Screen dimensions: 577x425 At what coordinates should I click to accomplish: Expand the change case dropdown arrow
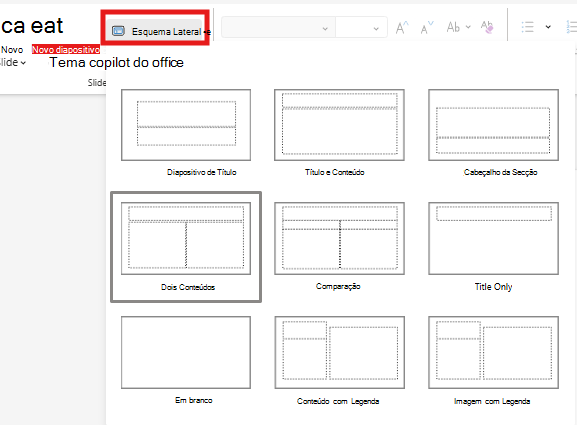468,27
